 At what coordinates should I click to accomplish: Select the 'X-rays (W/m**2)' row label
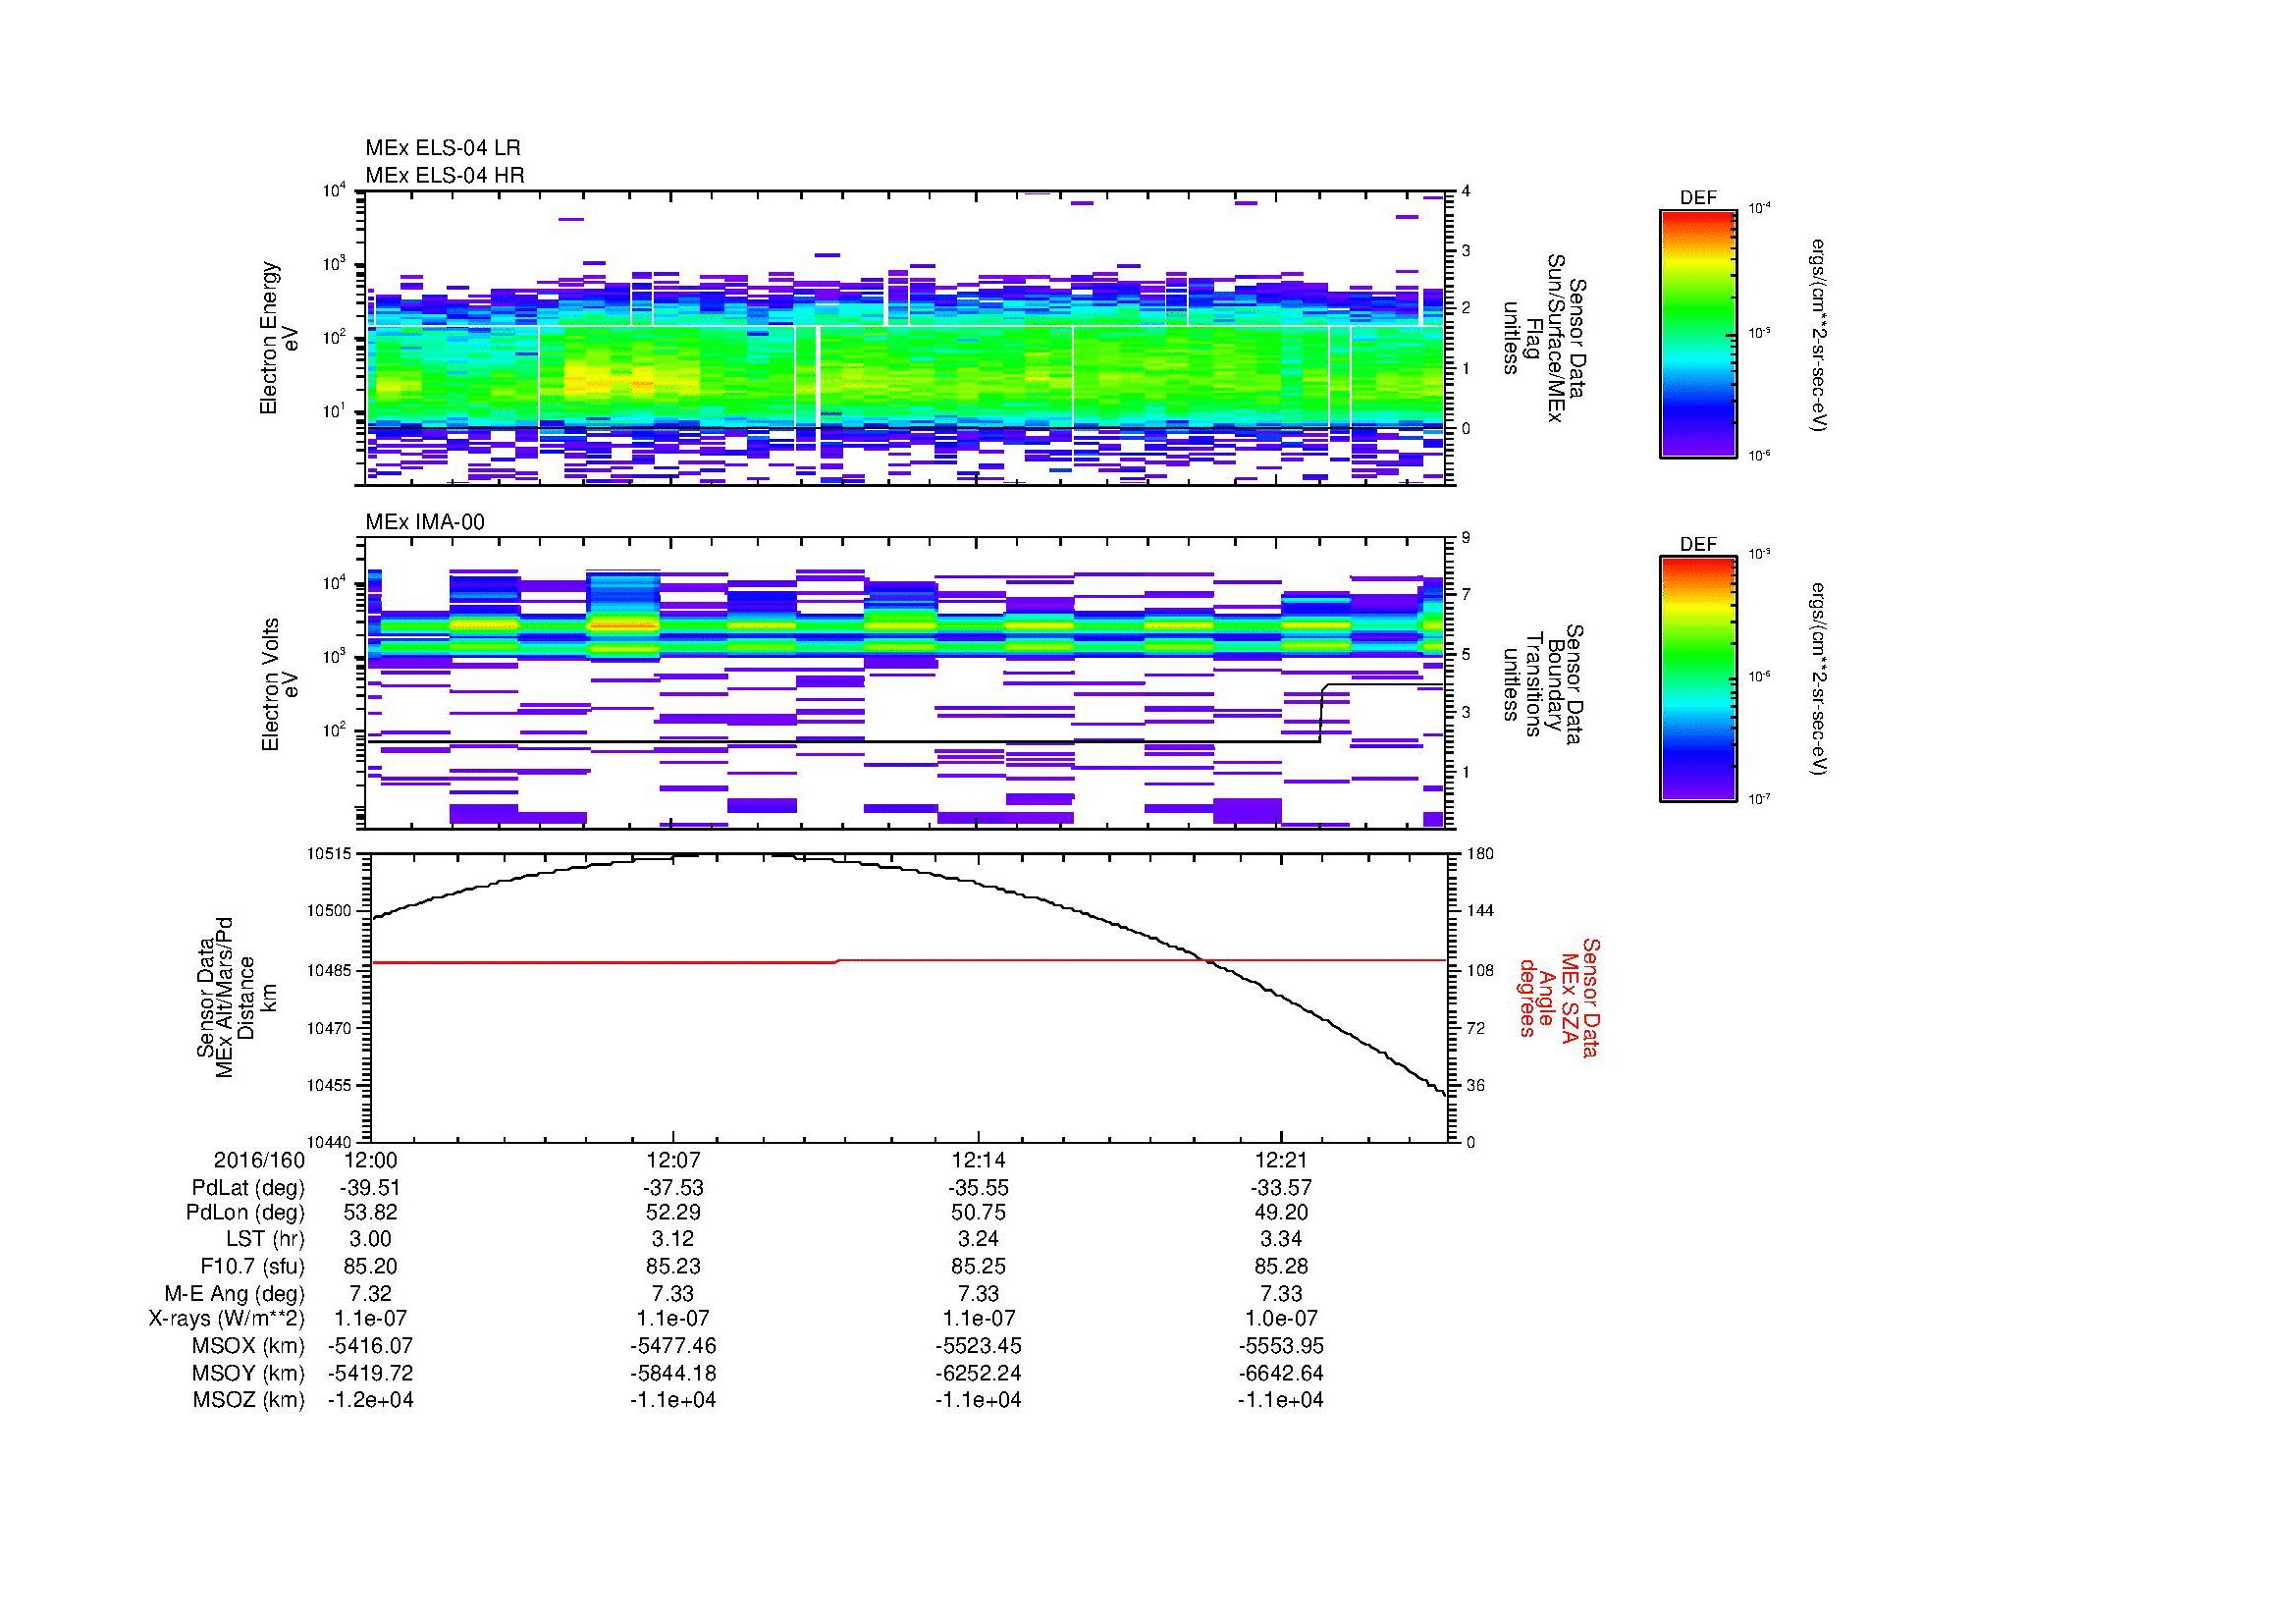(227, 1319)
